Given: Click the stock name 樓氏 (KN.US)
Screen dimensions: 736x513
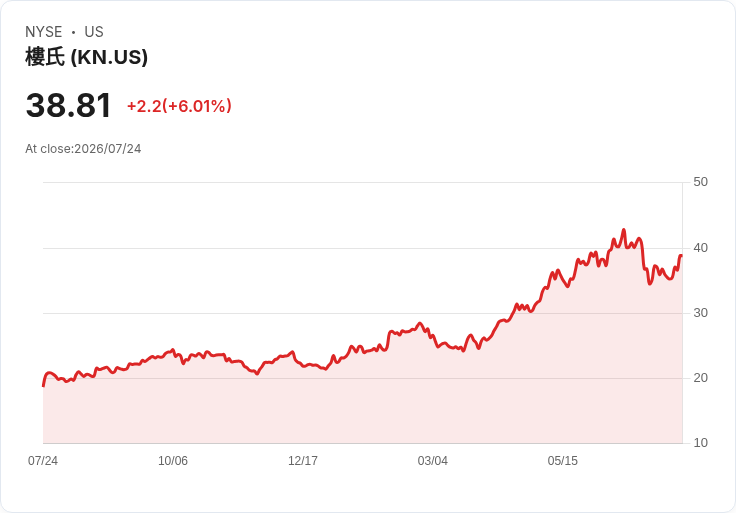Looking at the screenshot, I should pos(86,57).
